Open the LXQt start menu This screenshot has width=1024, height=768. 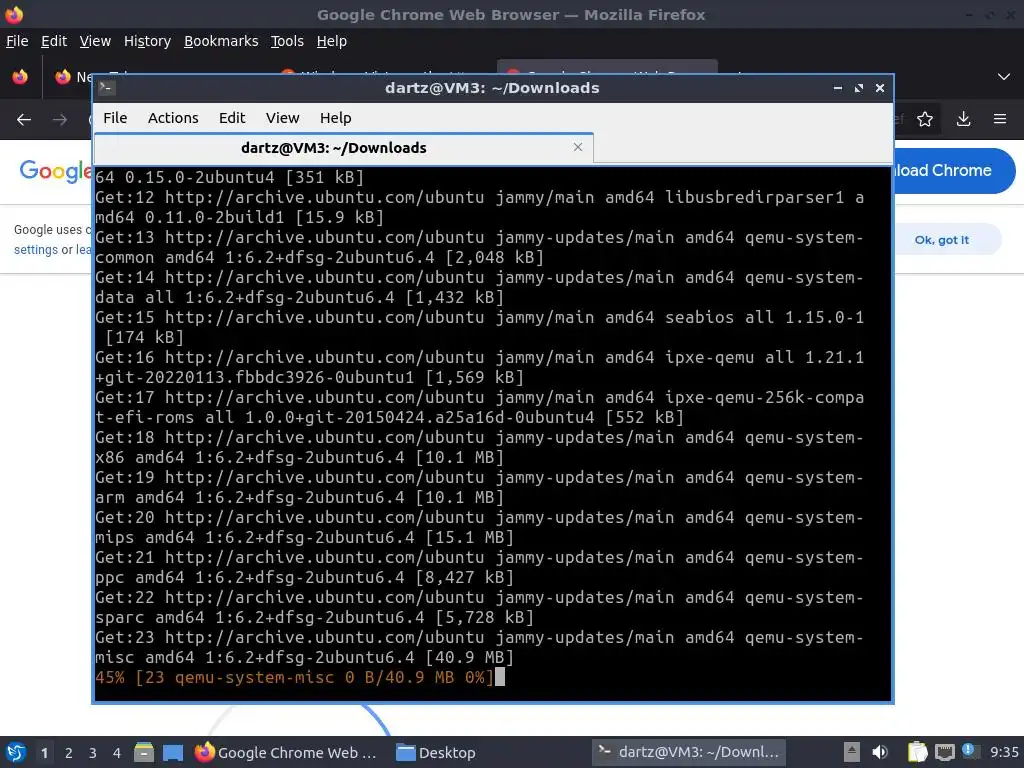[x=16, y=752]
